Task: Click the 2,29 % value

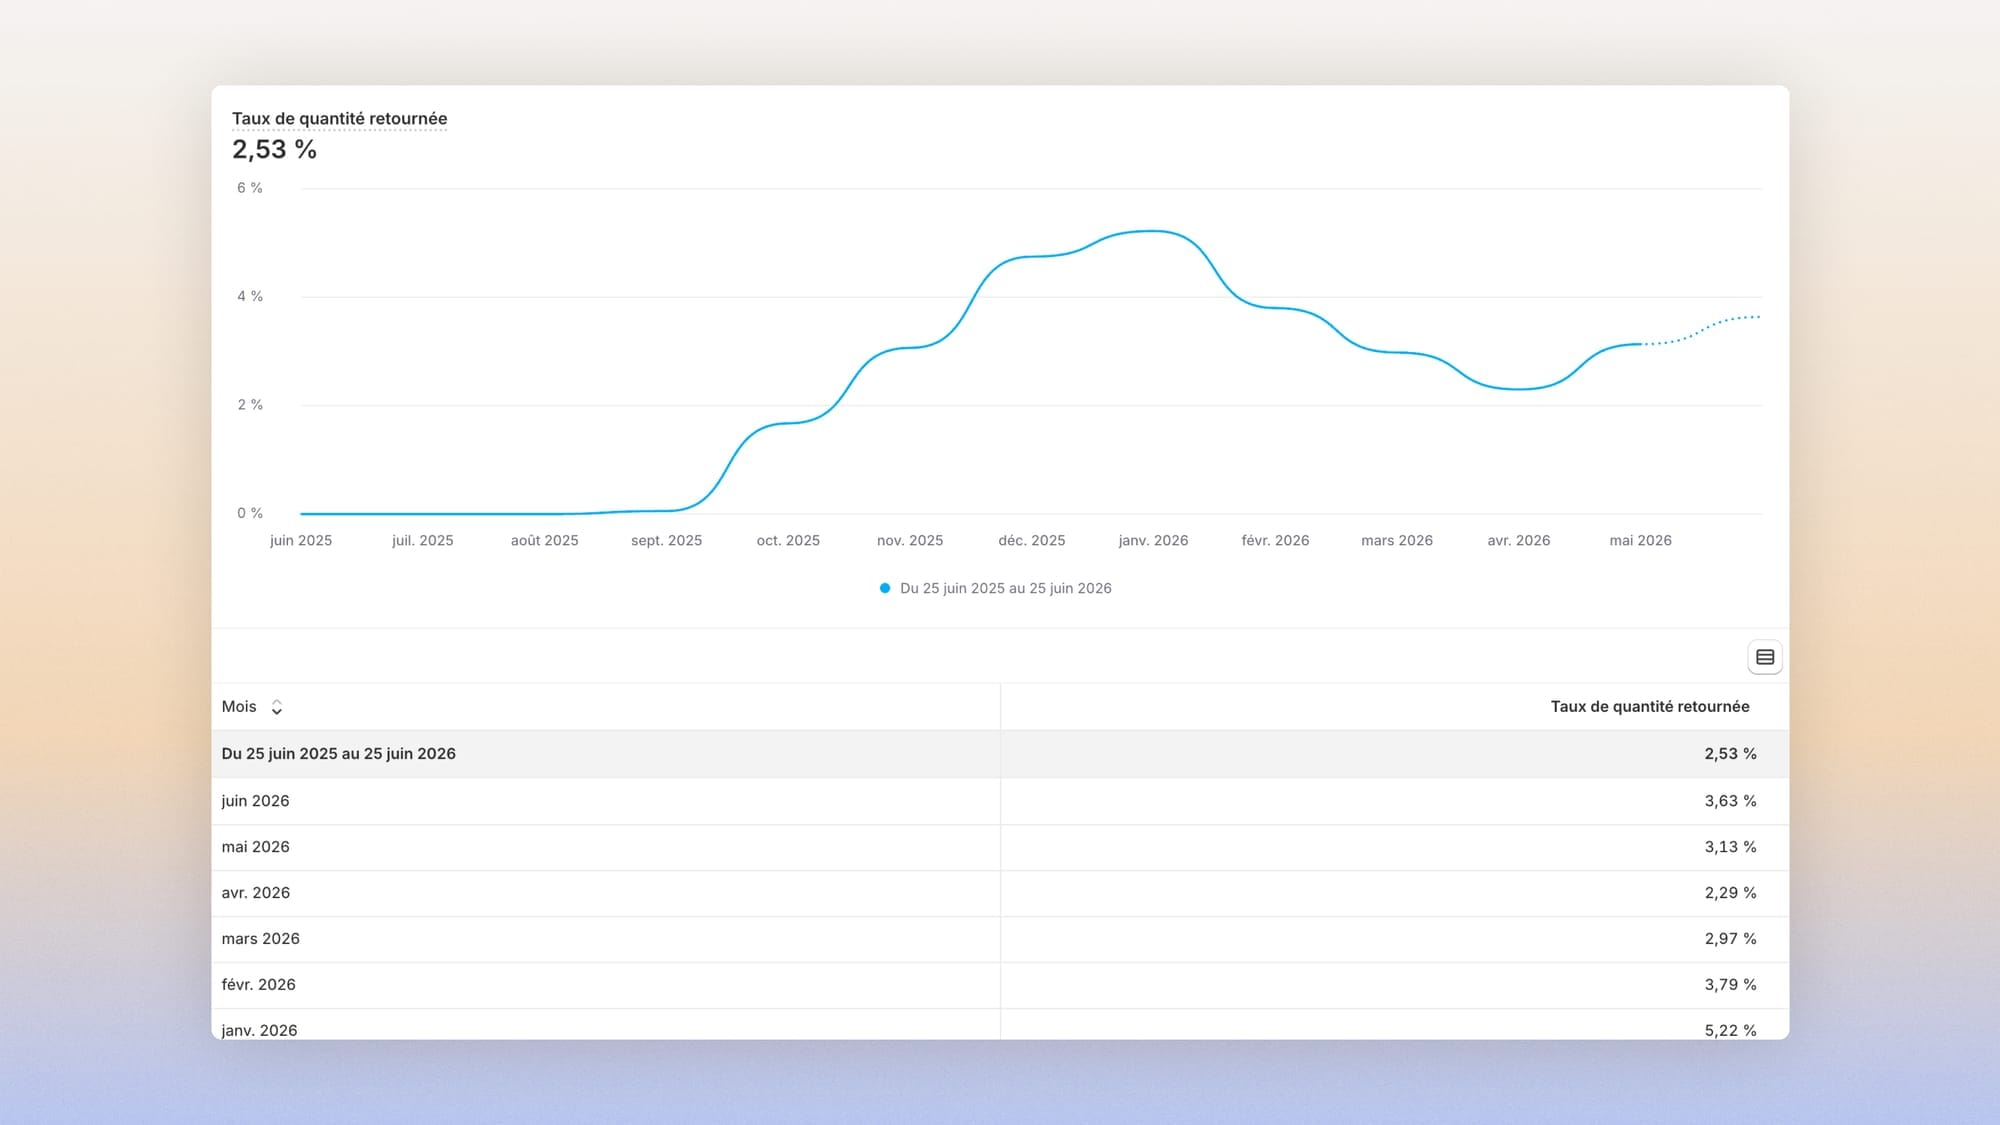Action: (x=1730, y=893)
